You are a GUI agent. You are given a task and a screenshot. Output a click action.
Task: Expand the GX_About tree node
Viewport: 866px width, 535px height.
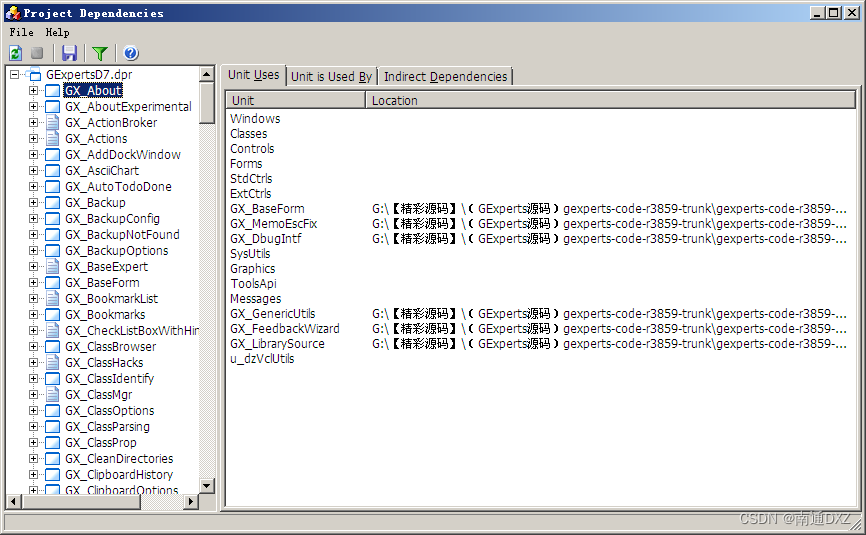pyautogui.click(x=34, y=91)
